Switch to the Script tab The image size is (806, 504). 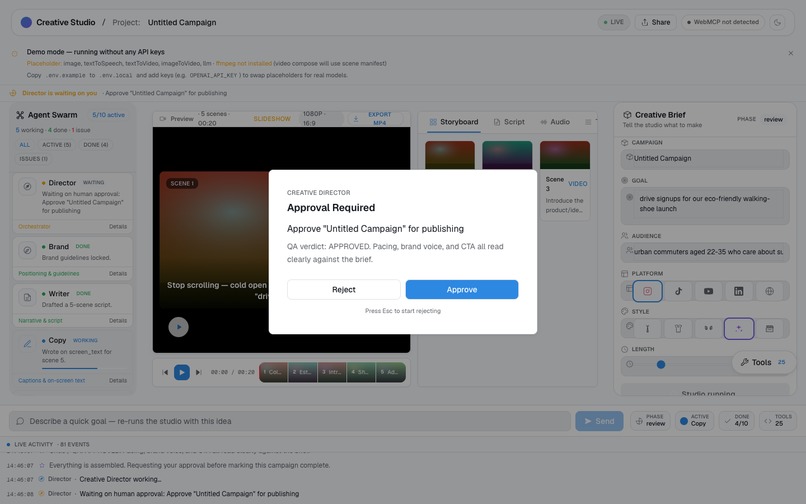(x=509, y=122)
